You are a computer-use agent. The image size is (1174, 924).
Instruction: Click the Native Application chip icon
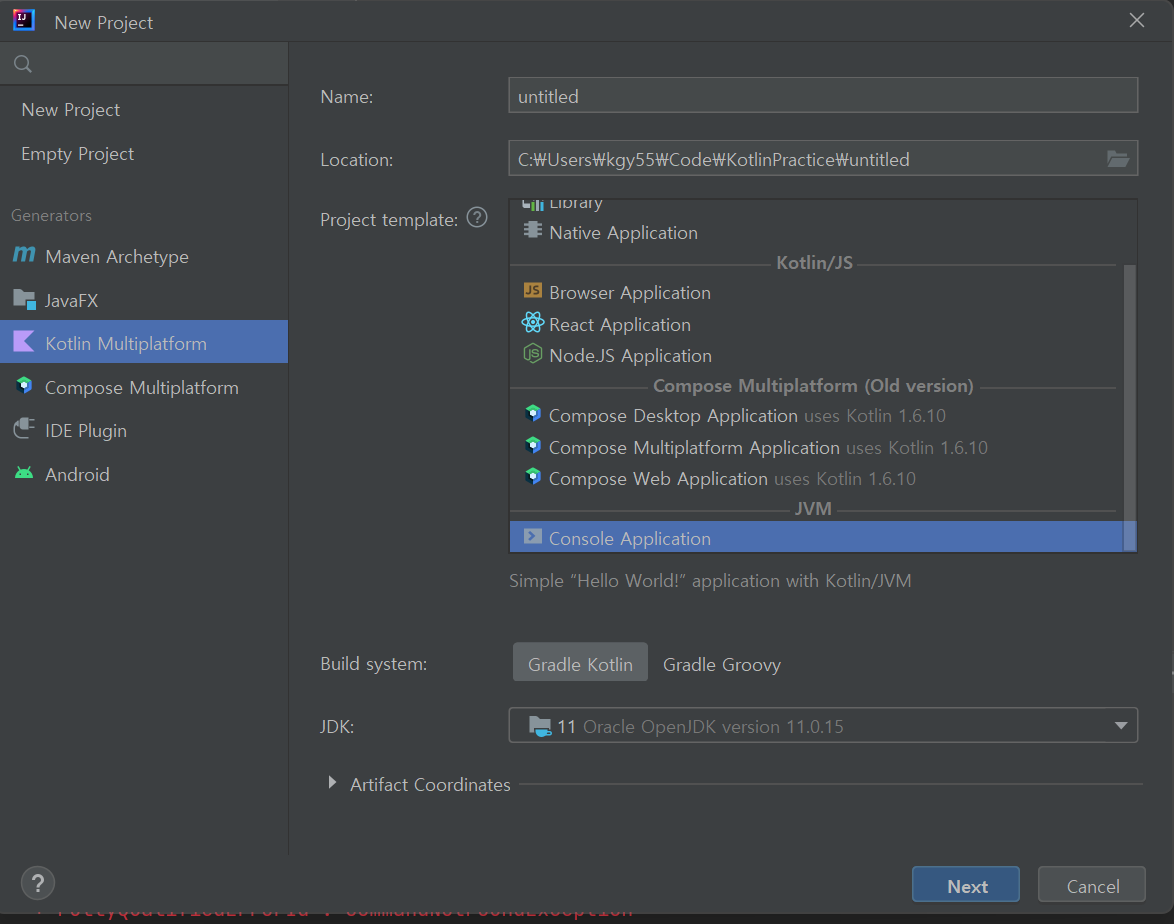[532, 231]
